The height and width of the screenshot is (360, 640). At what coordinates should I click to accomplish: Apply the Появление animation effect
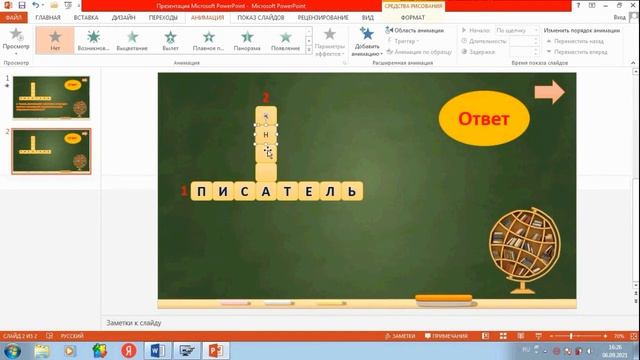[285, 40]
